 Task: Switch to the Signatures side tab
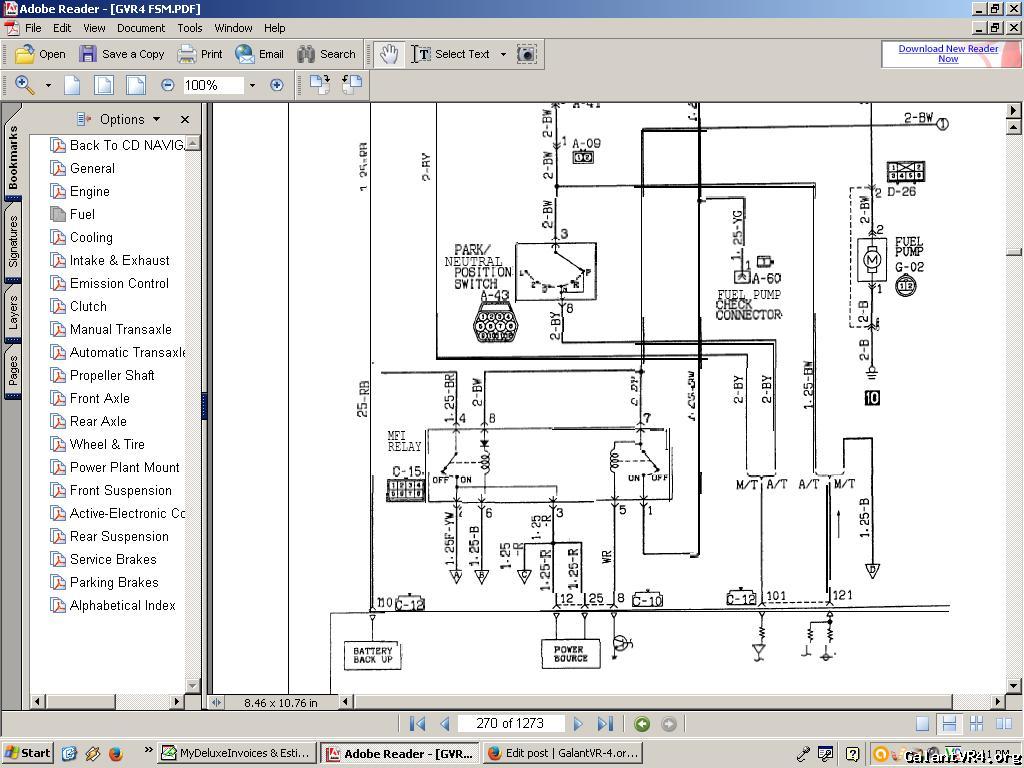tap(13, 243)
